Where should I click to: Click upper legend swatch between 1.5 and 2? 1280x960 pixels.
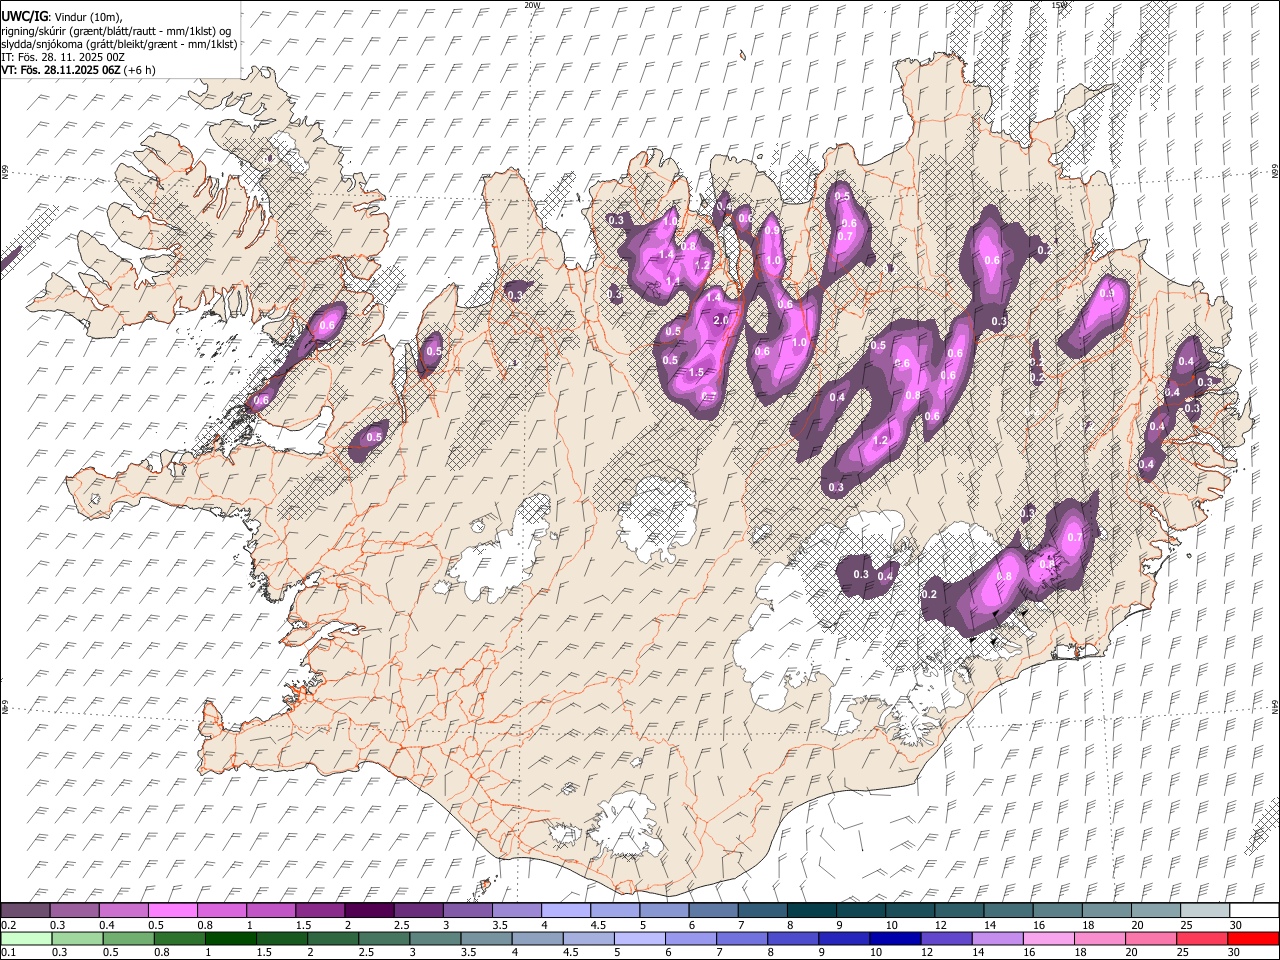pyautogui.click(x=320, y=910)
